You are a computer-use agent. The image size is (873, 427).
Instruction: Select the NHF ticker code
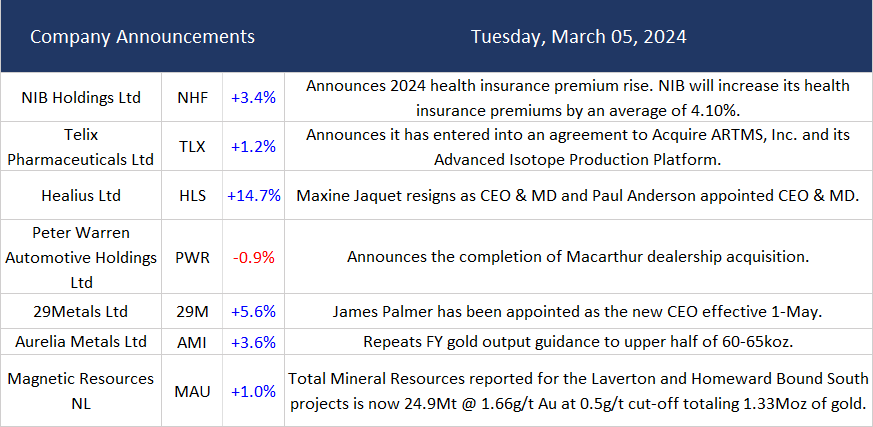(x=191, y=98)
